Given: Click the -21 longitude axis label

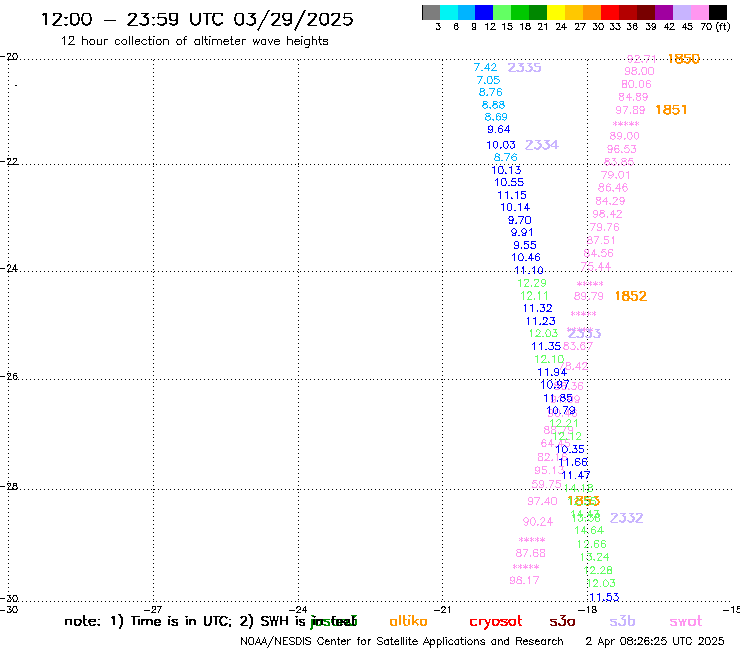Looking at the screenshot, I should pyautogui.click(x=443, y=610).
